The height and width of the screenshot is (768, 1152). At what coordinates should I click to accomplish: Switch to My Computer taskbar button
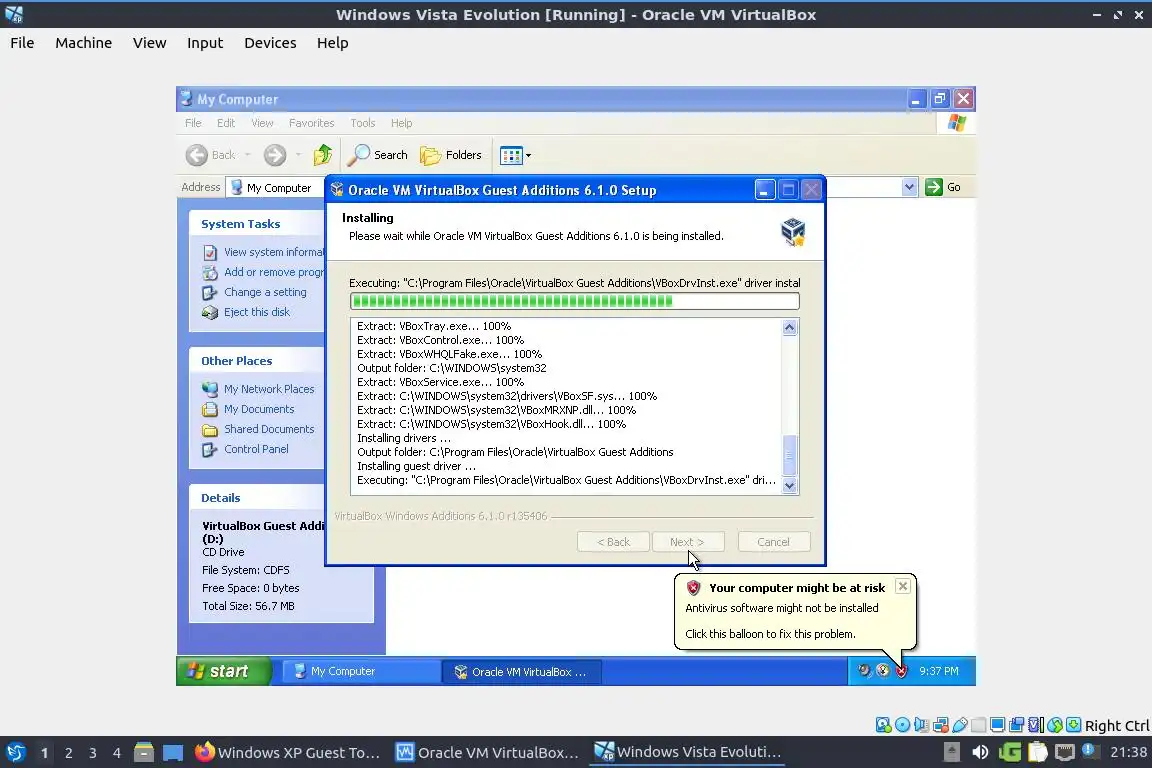(360, 671)
